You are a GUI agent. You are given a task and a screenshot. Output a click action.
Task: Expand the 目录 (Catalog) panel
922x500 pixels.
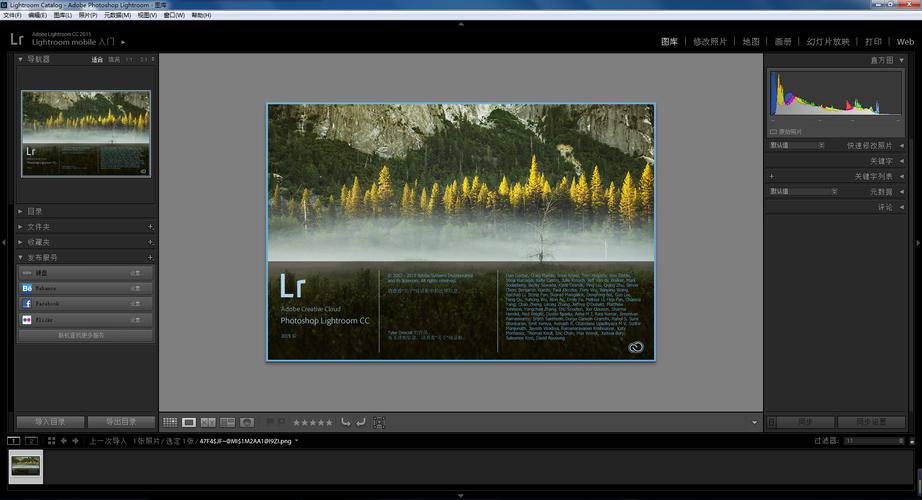[35, 211]
